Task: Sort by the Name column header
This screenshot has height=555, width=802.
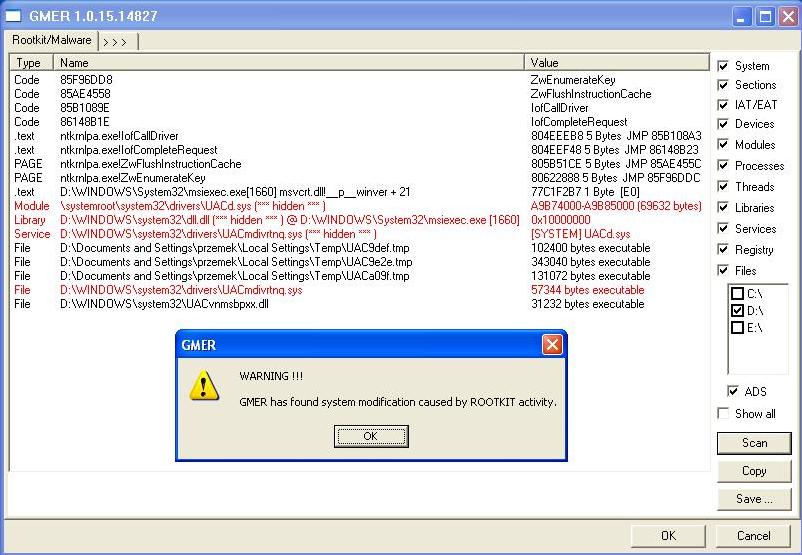Action: point(289,62)
